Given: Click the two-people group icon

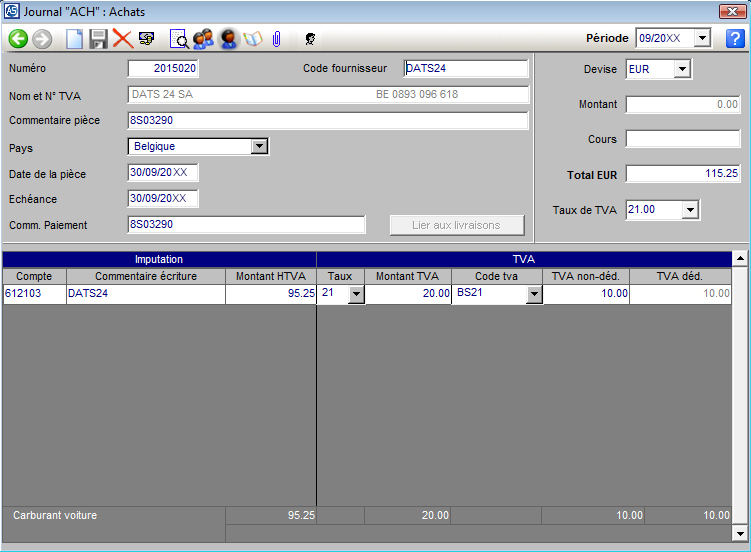Looking at the screenshot, I should (203, 39).
